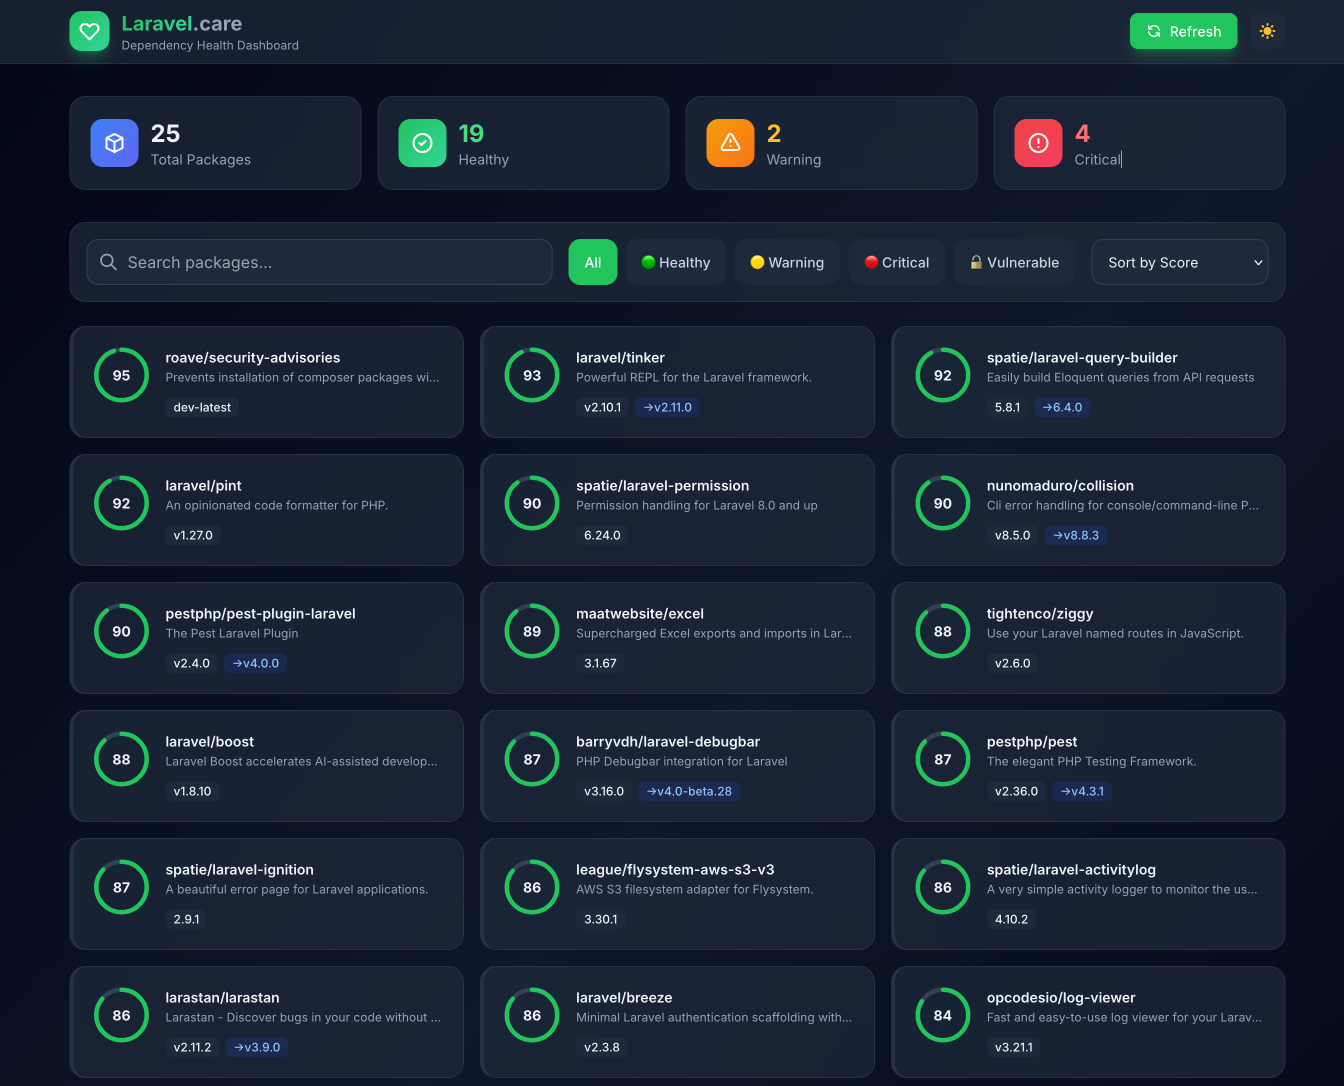Toggle the Vulnerable filter on
The height and width of the screenshot is (1086, 1344).
pyautogui.click(x=1014, y=262)
